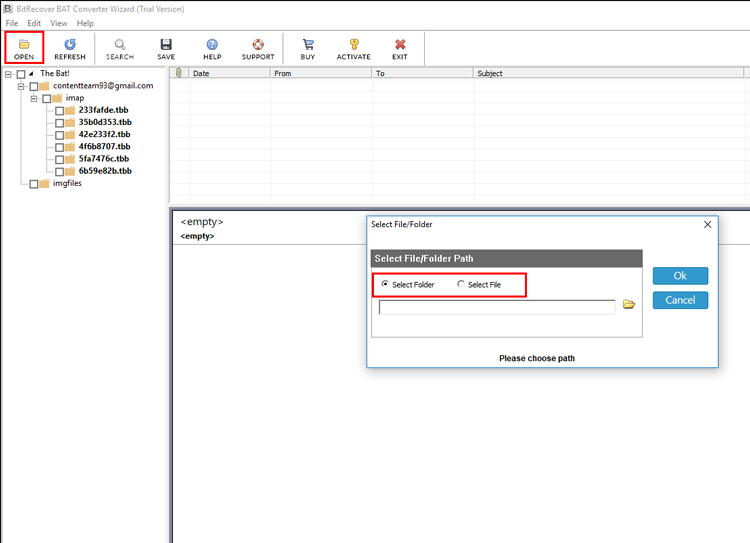Collapse The Bat! root tree node

click(8, 74)
